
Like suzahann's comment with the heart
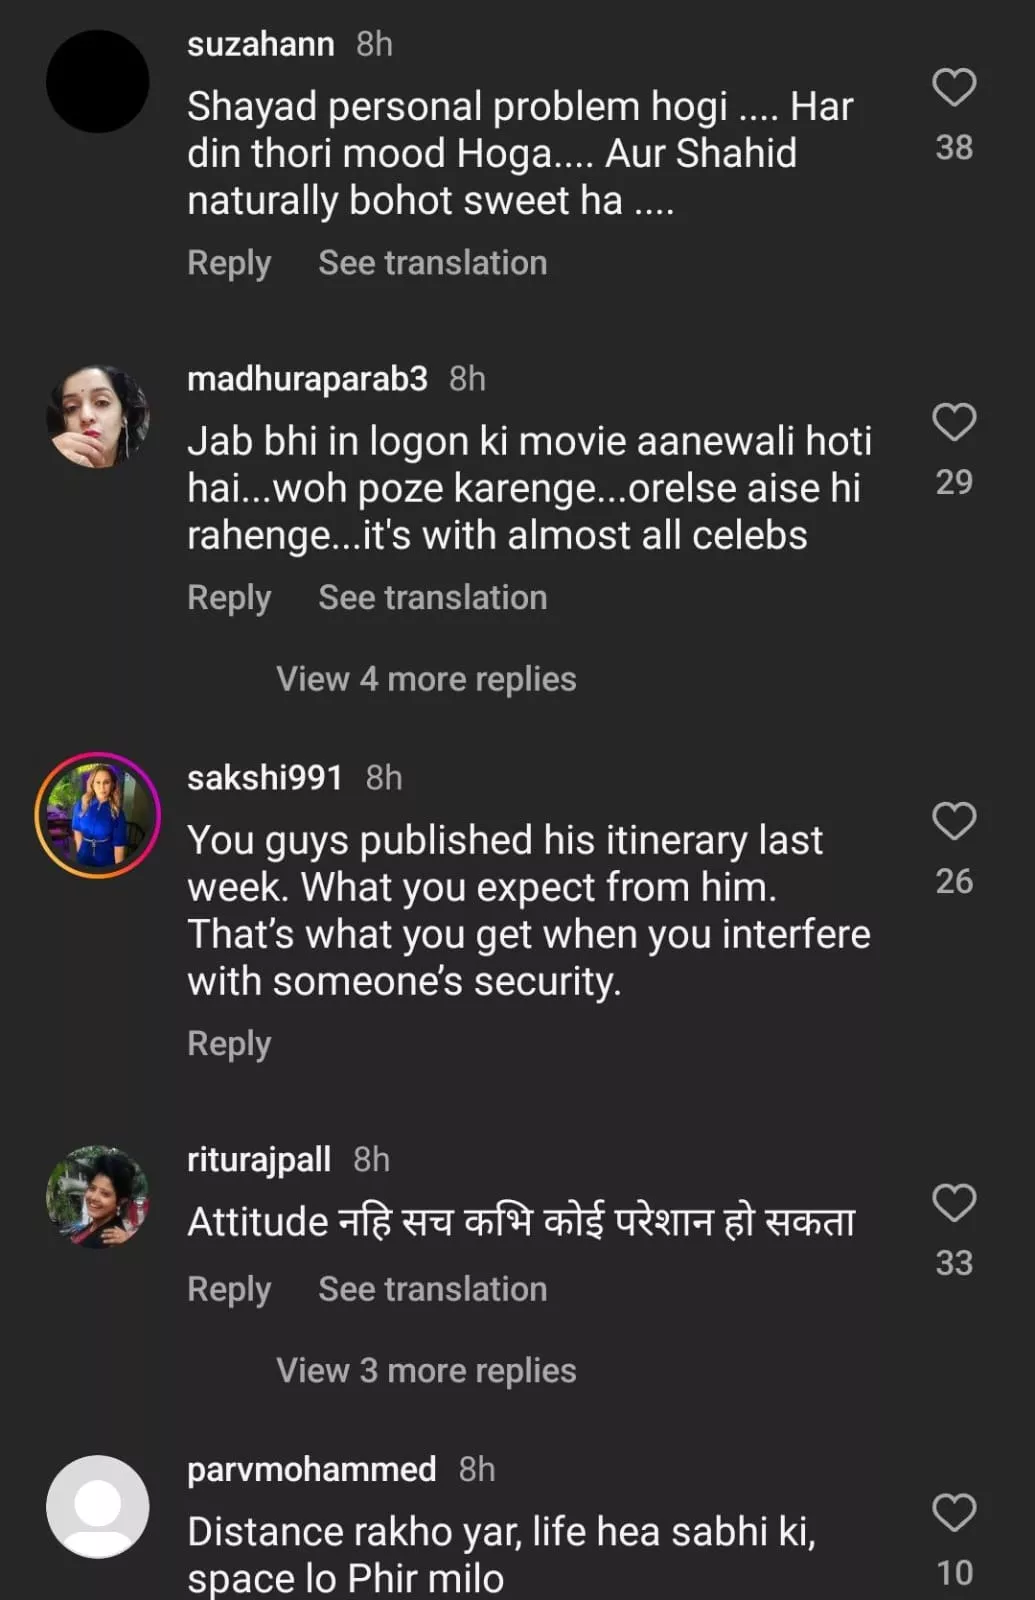954,88
